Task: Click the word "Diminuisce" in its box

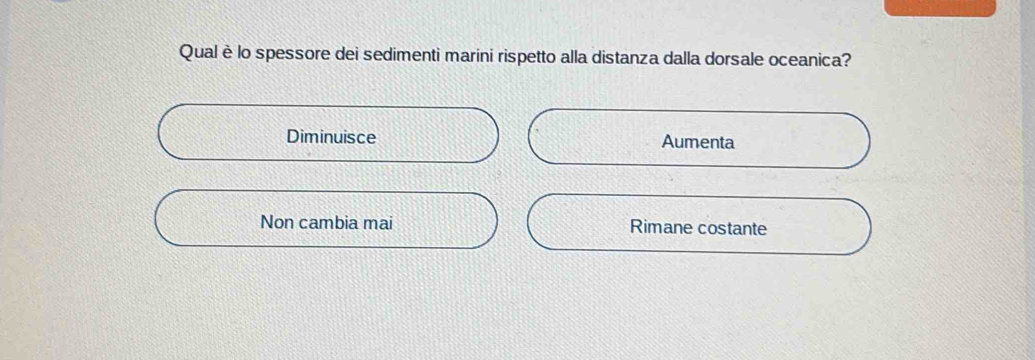Action: (x=331, y=137)
